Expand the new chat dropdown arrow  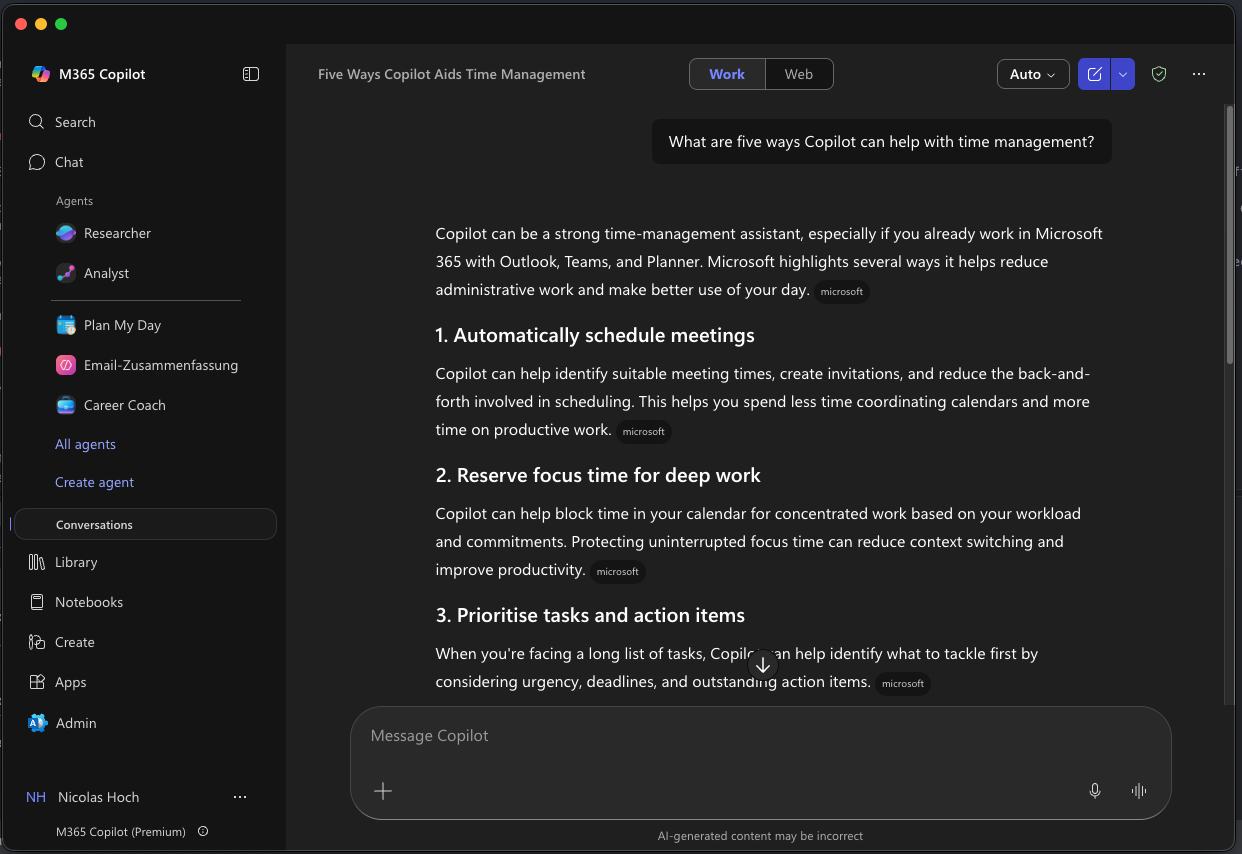click(x=1123, y=74)
